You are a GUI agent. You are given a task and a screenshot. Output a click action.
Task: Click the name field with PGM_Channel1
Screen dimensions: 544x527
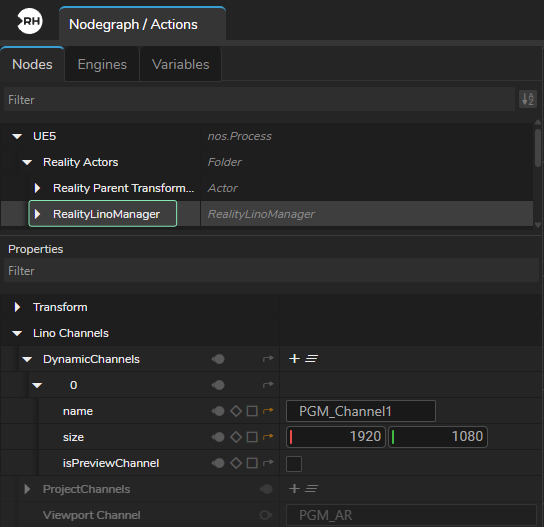(x=361, y=411)
